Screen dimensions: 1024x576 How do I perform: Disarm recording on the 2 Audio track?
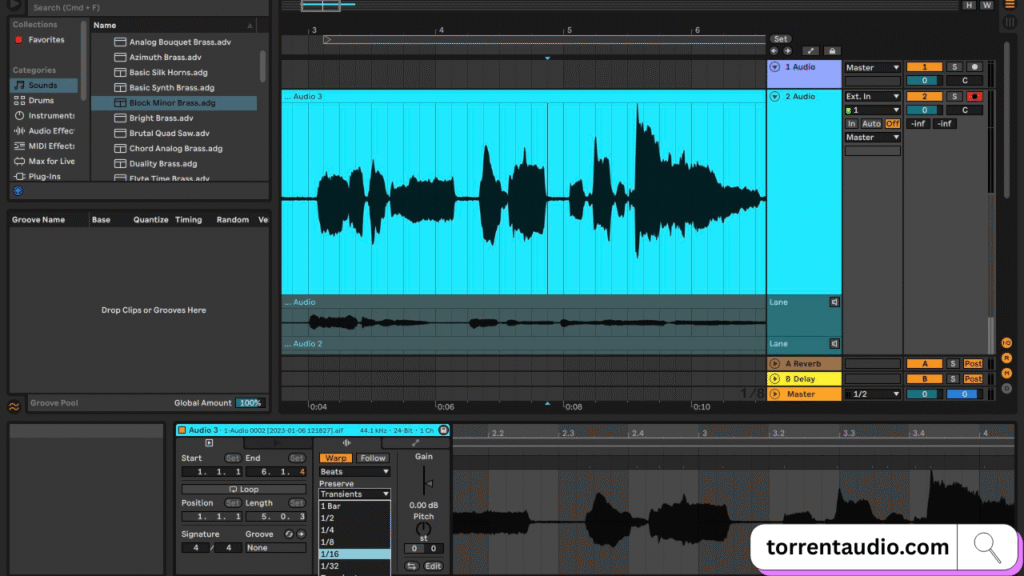(x=974, y=96)
